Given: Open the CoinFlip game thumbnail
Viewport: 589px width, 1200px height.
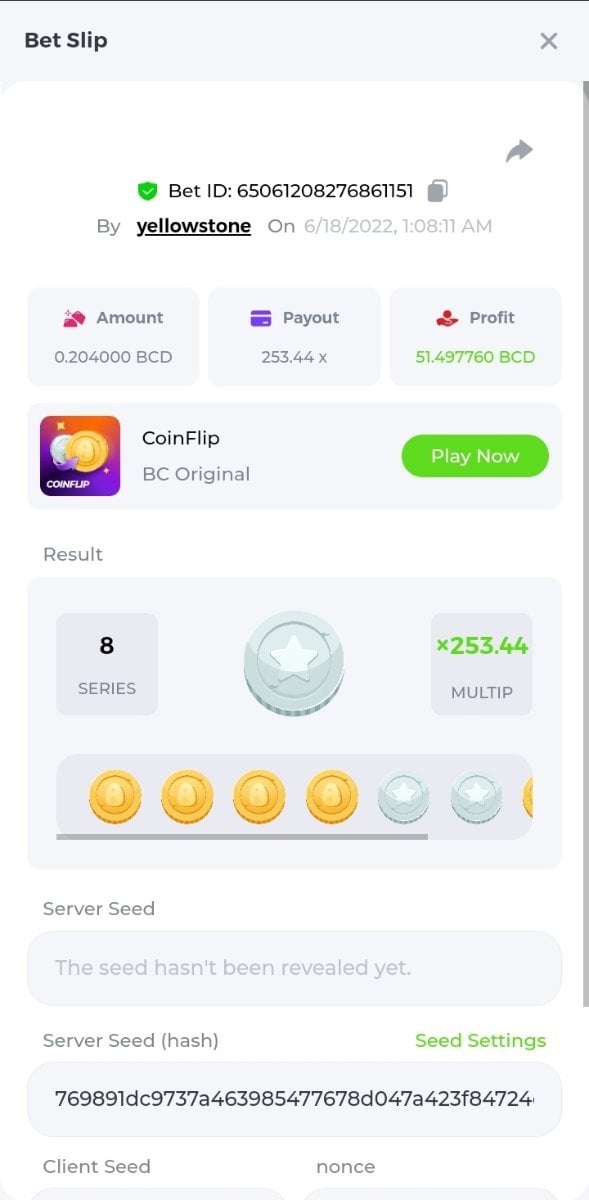Looking at the screenshot, I should coord(80,456).
